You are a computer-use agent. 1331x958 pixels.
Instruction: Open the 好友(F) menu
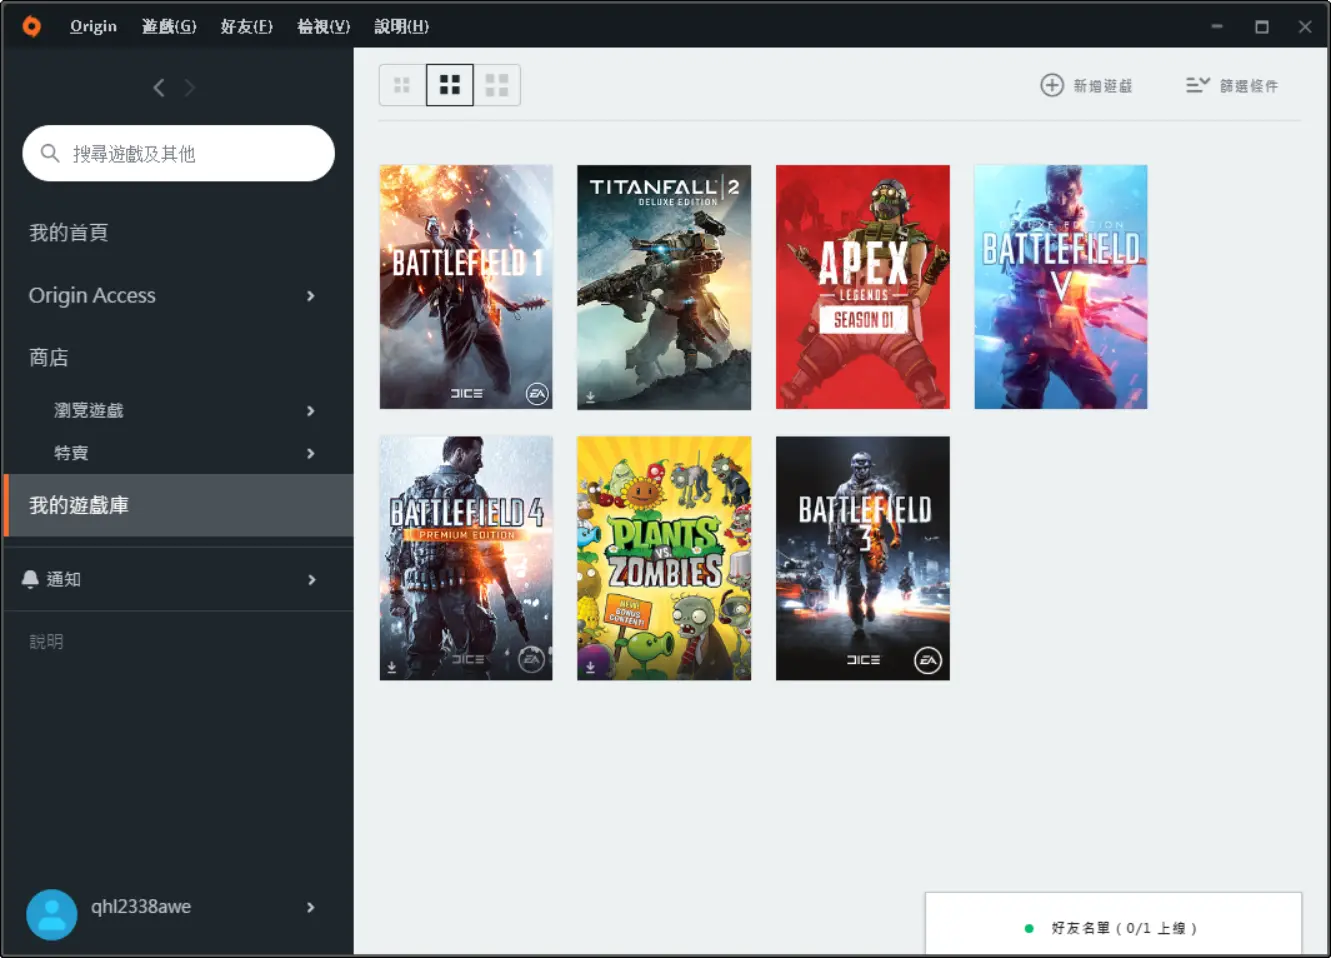[247, 26]
